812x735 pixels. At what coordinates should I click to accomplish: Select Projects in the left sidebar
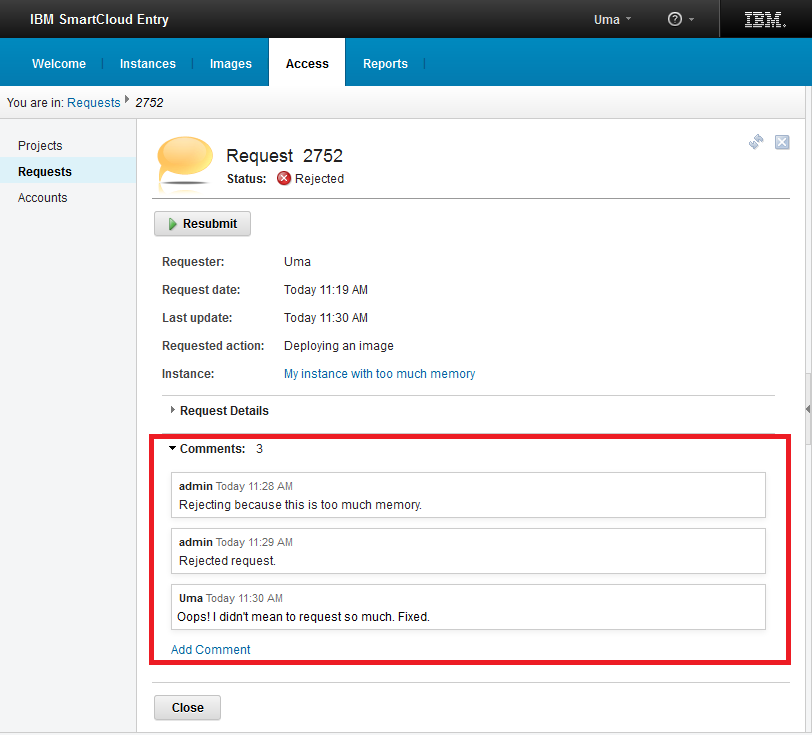(x=40, y=146)
